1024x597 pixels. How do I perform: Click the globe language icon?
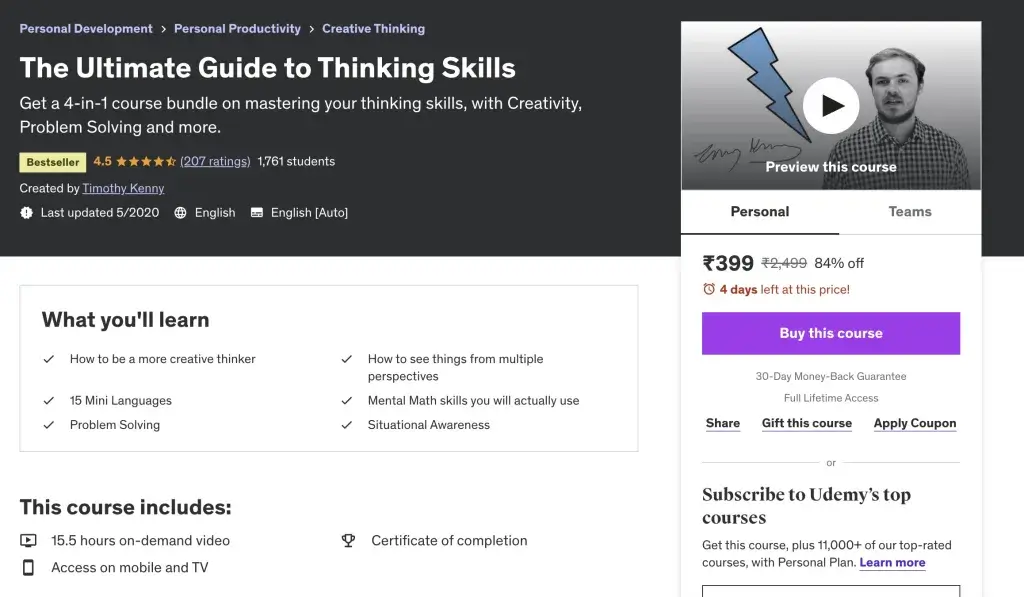click(x=181, y=213)
